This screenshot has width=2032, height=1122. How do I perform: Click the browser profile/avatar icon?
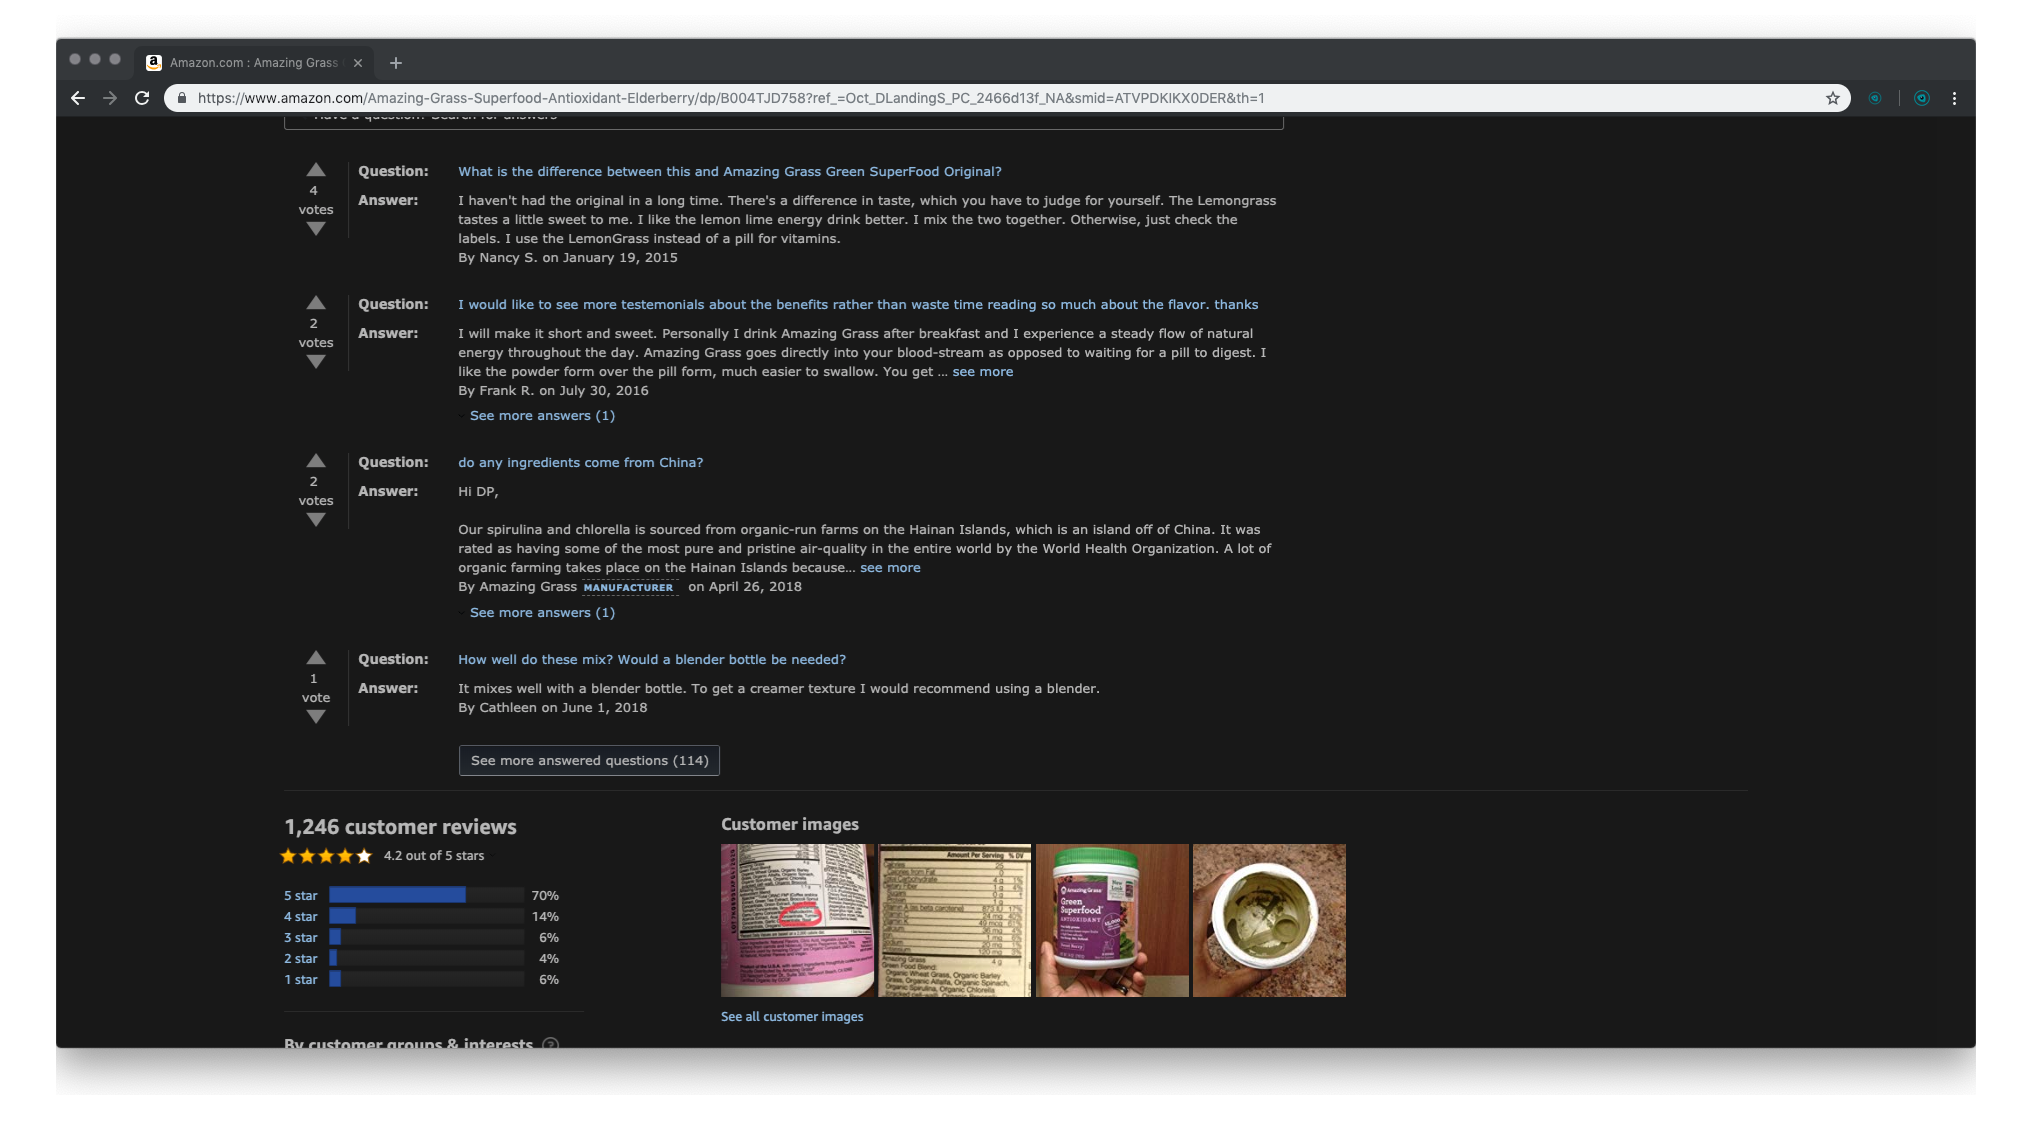[1921, 97]
